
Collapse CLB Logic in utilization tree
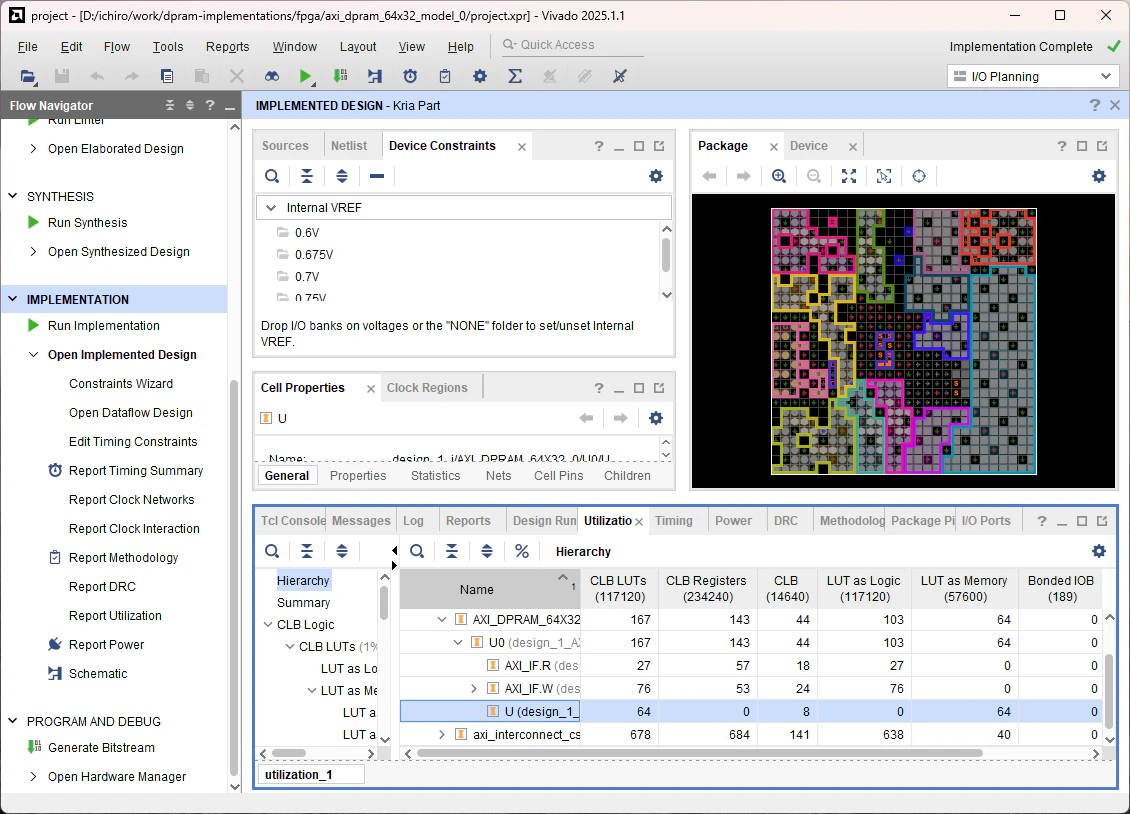coord(268,625)
